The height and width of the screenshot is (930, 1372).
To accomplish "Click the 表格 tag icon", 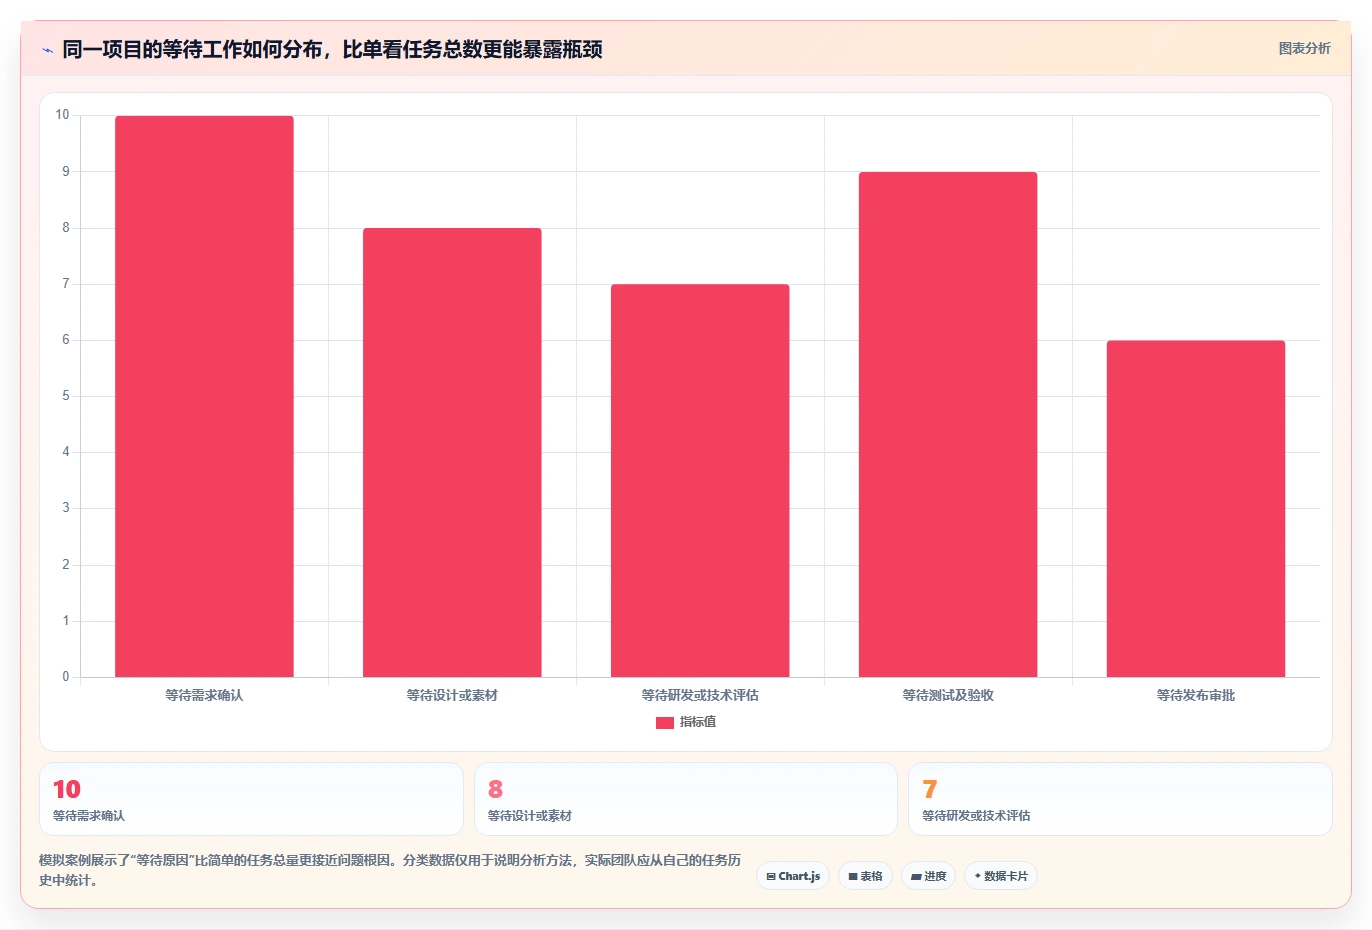I will click(853, 876).
